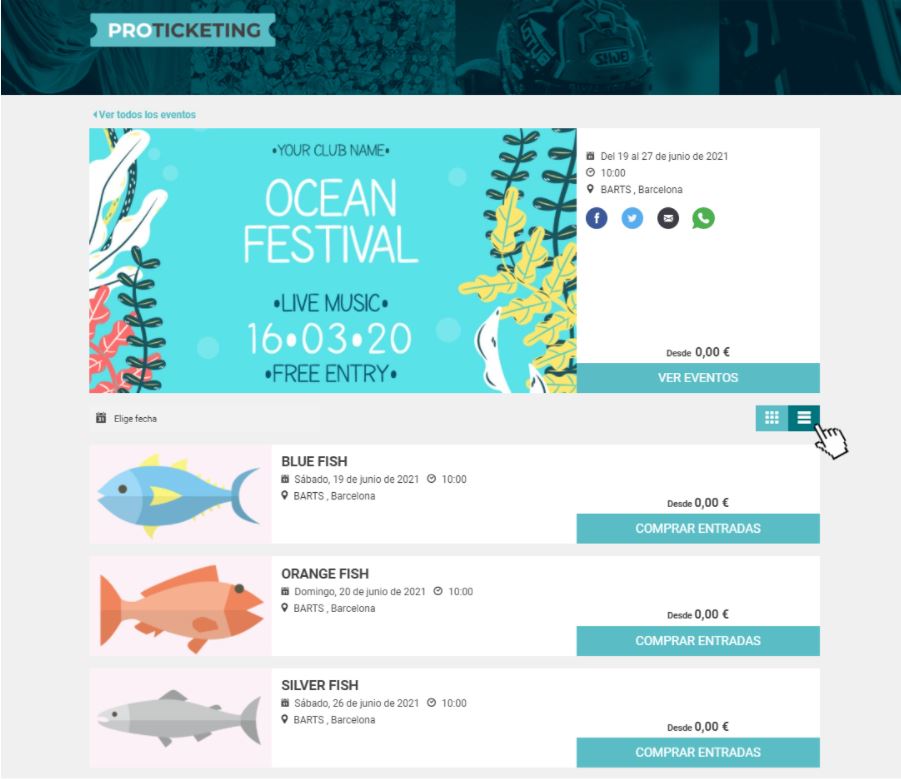Screen dimensions: 901x779
Task: Open the Silver Fish thumbnail image
Action: [x=180, y=718]
